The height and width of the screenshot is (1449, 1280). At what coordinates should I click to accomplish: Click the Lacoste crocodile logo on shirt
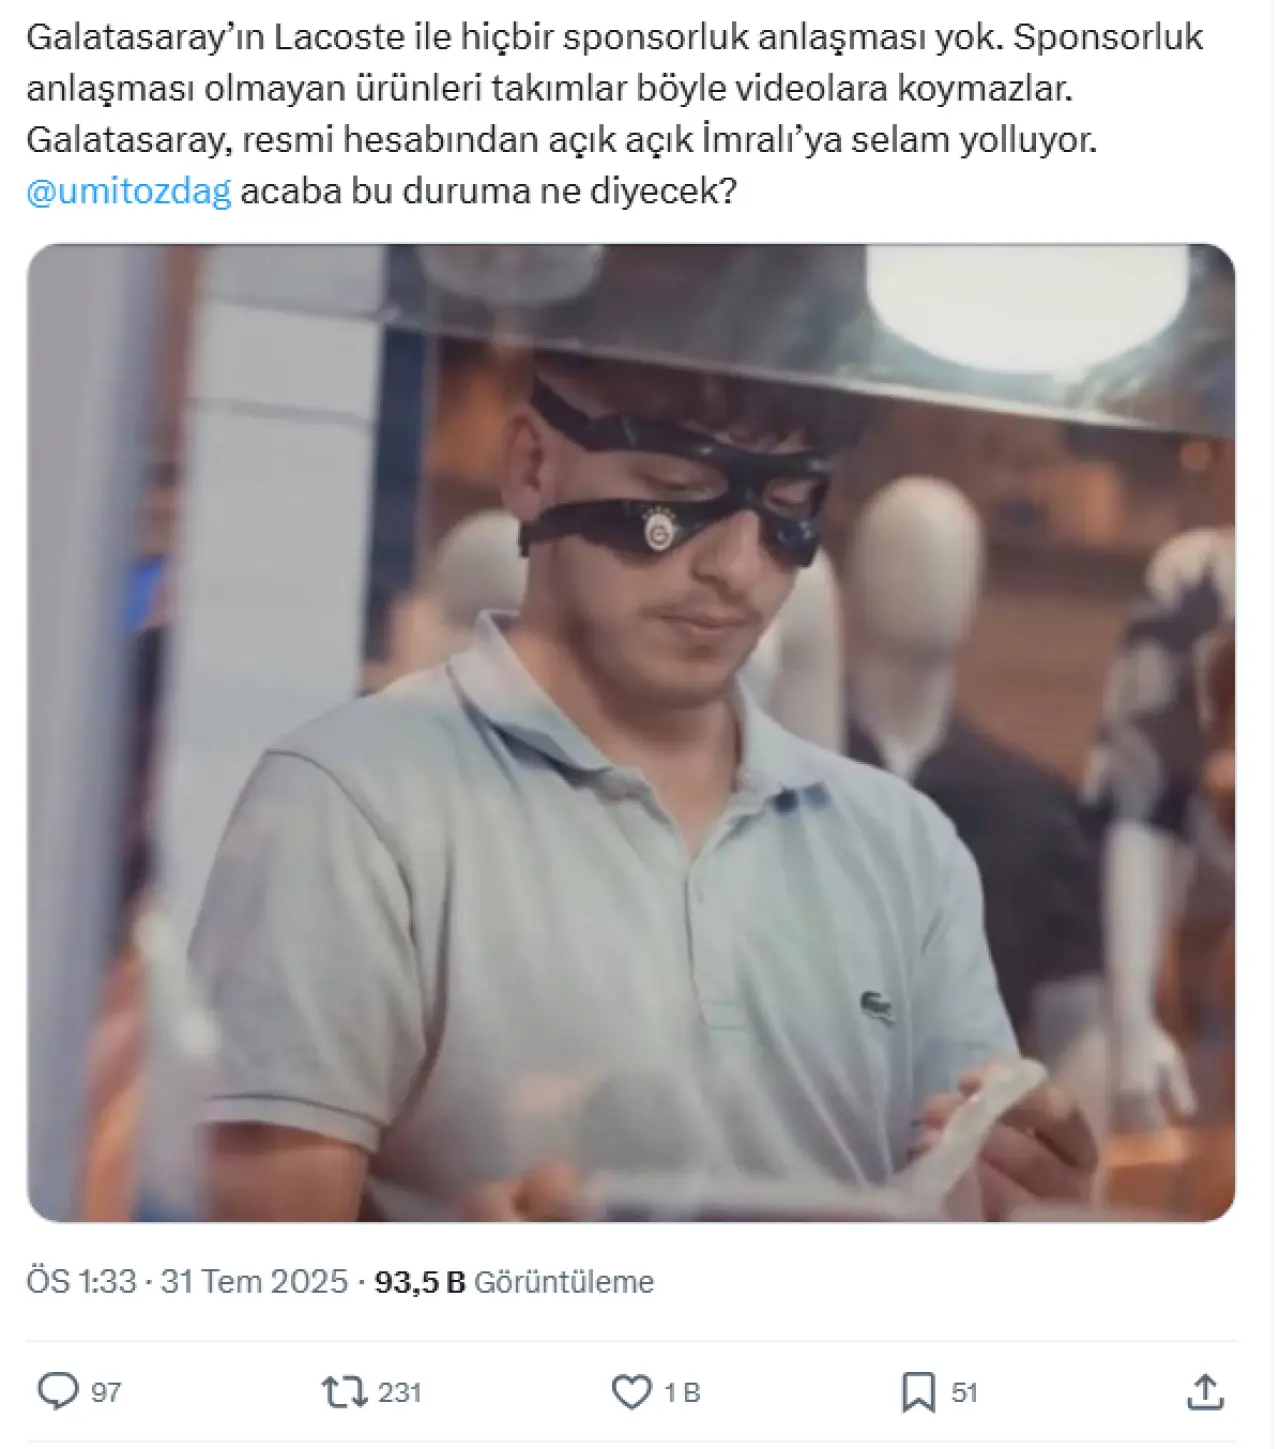click(877, 1005)
